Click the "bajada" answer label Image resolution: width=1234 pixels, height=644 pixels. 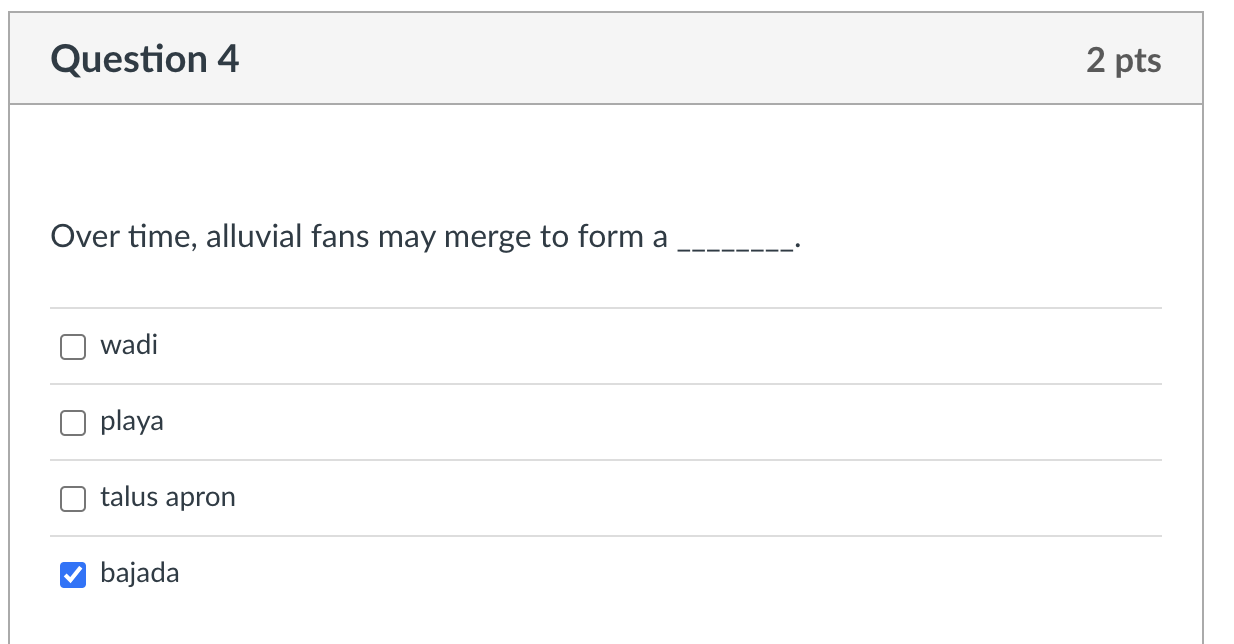[140, 574]
